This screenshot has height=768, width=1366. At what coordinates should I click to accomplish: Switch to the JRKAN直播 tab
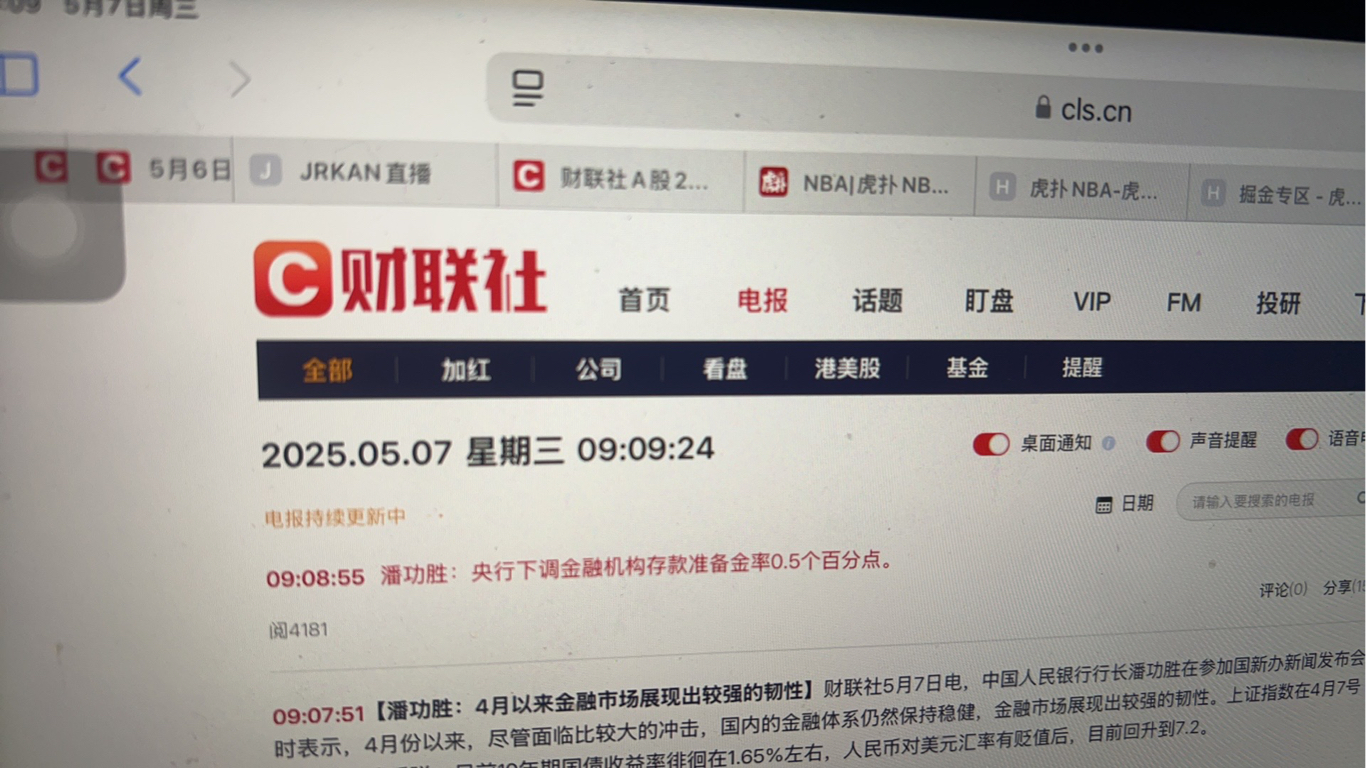point(365,172)
